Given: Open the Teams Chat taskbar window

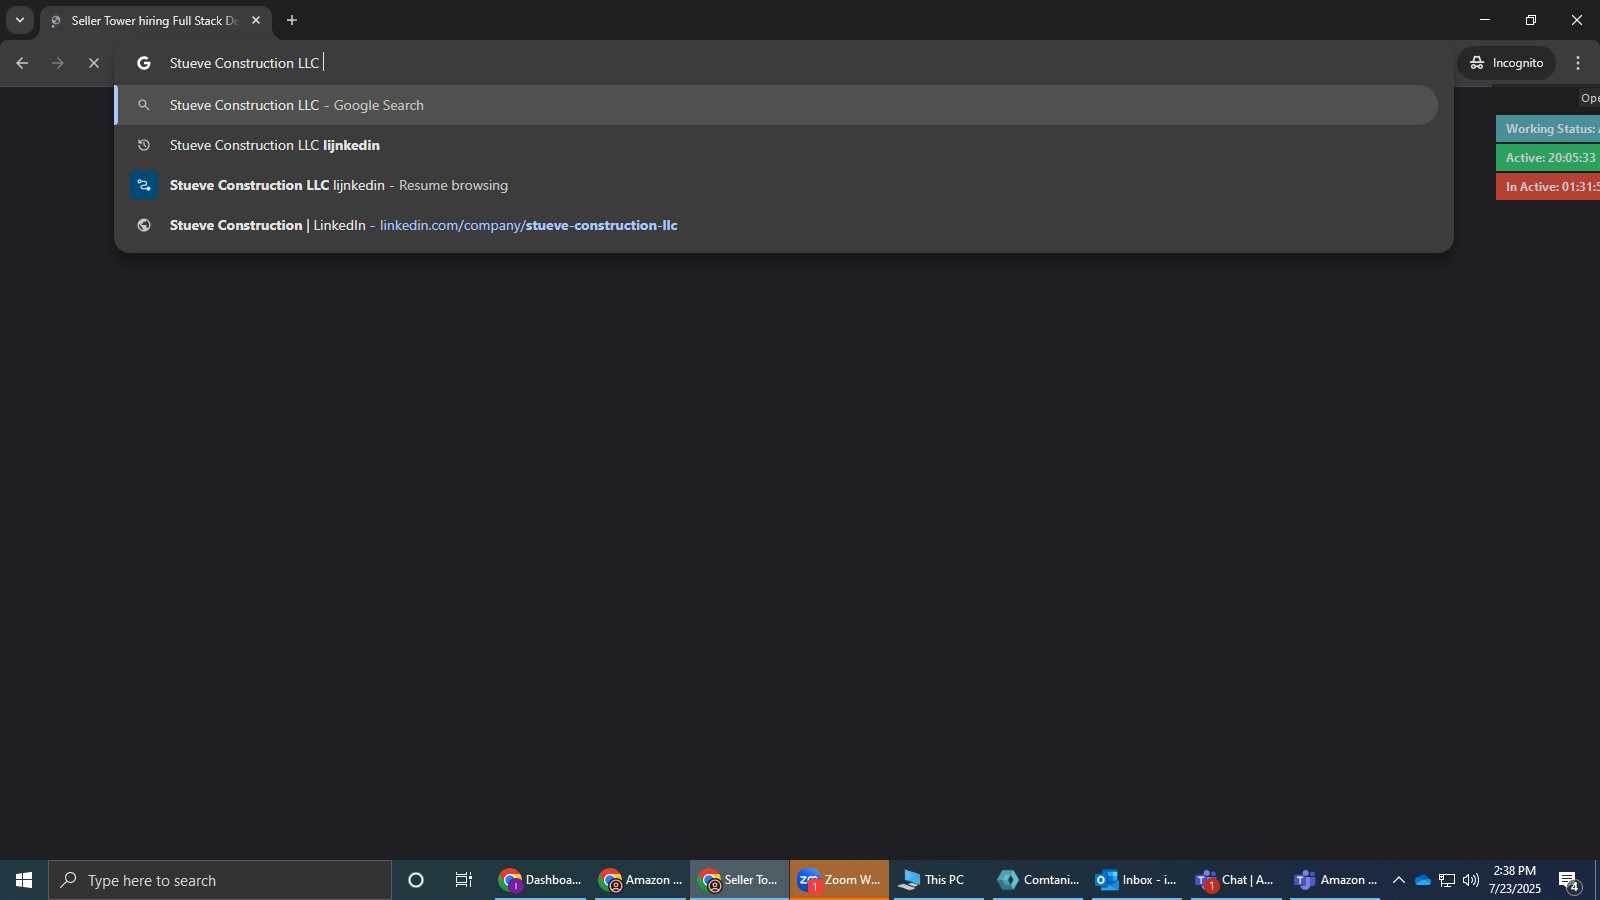Looking at the screenshot, I should pyautogui.click(x=1236, y=880).
